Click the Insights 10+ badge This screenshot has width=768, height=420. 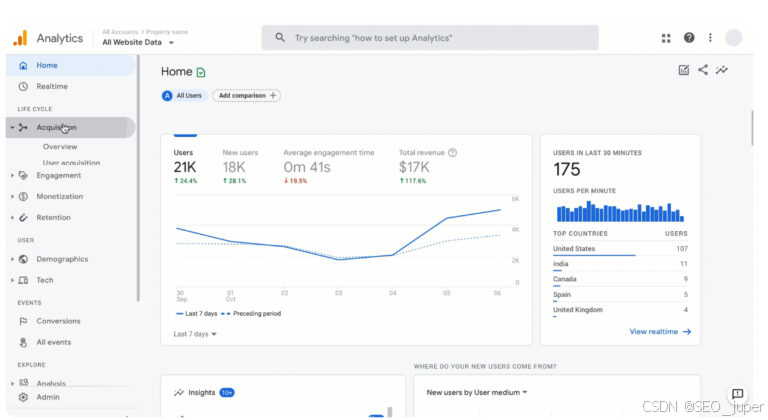(x=227, y=393)
